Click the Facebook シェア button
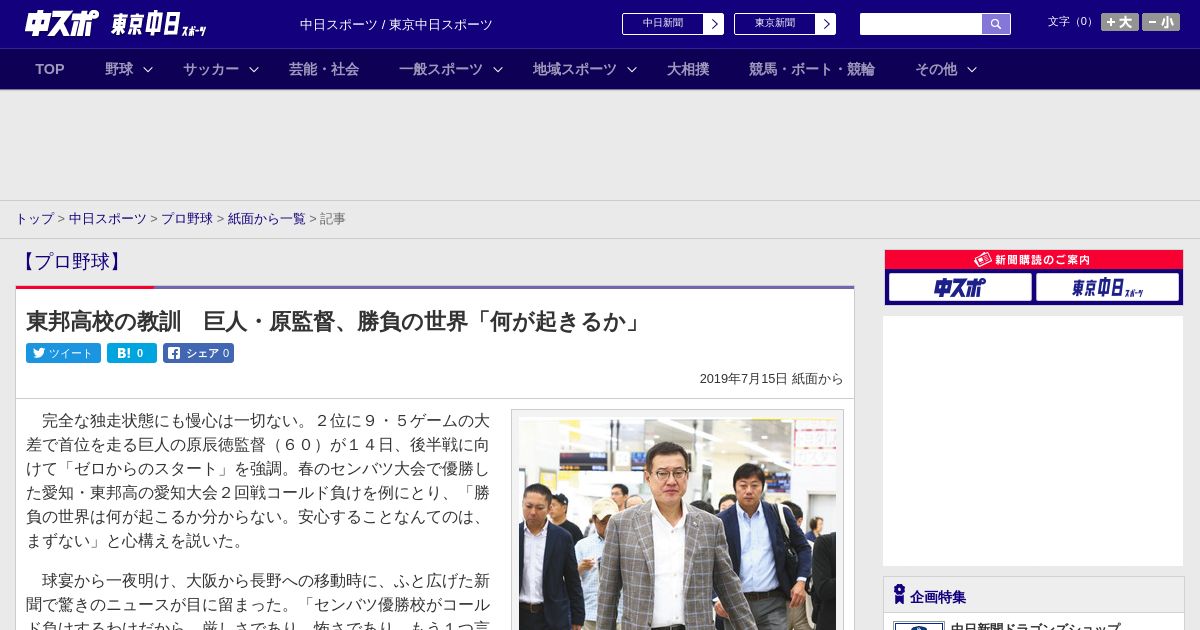Image resolution: width=1200 pixels, height=630 pixels. (198, 353)
